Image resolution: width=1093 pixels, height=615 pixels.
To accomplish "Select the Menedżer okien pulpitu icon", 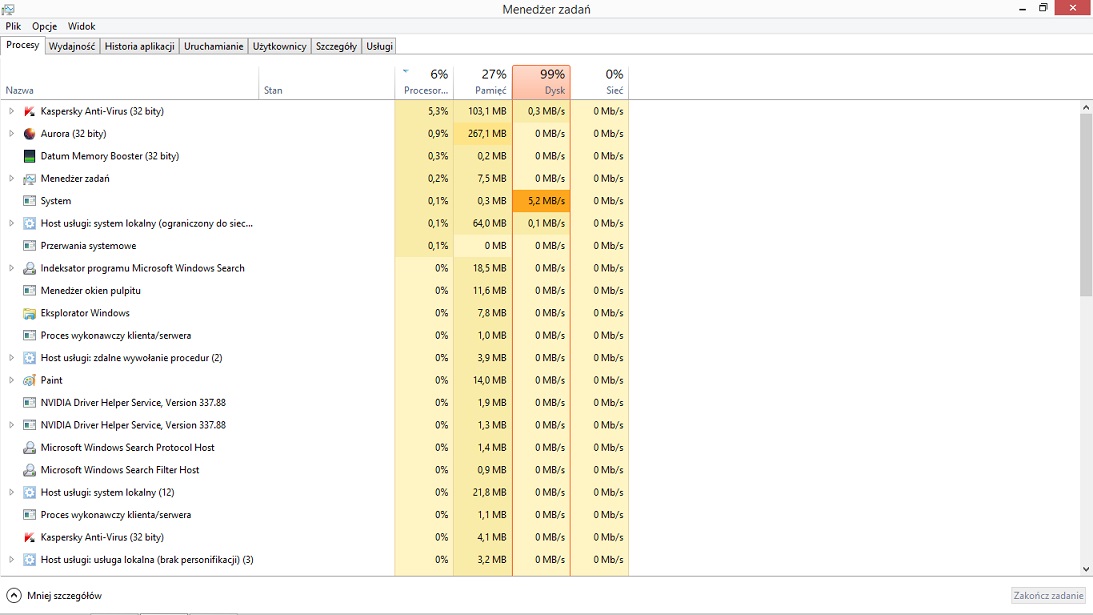I will (29, 290).
